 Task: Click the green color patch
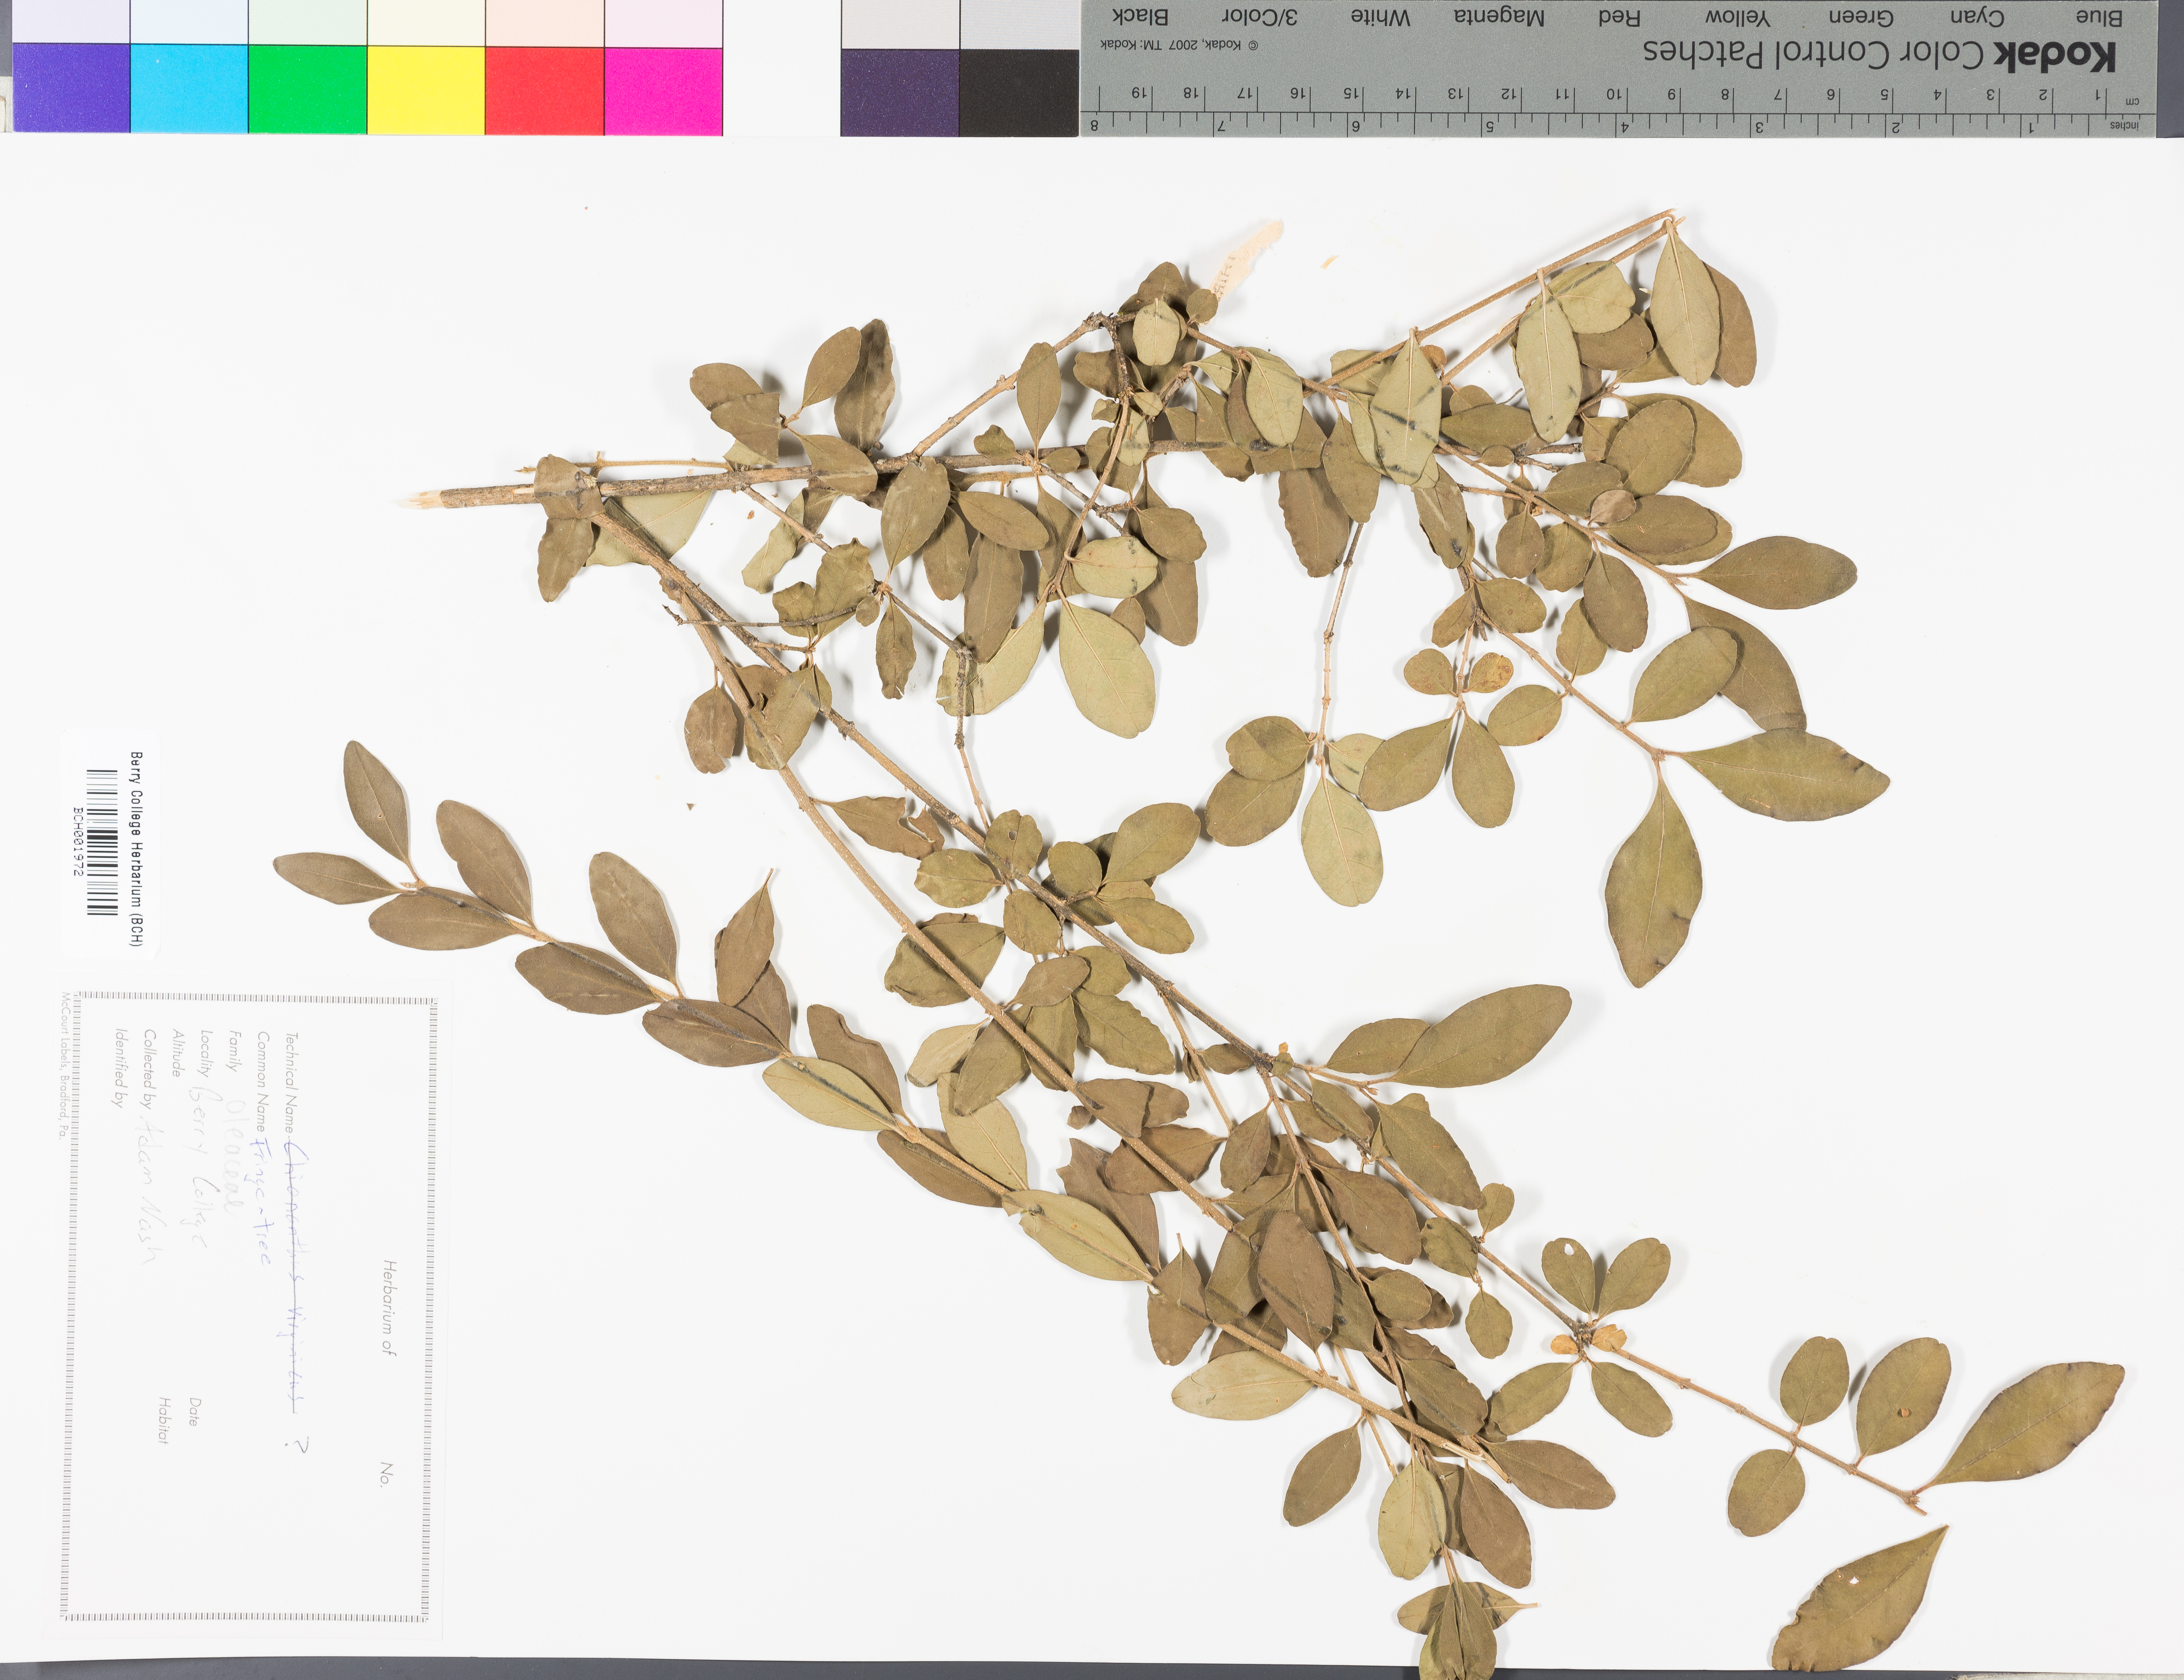click(x=307, y=88)
